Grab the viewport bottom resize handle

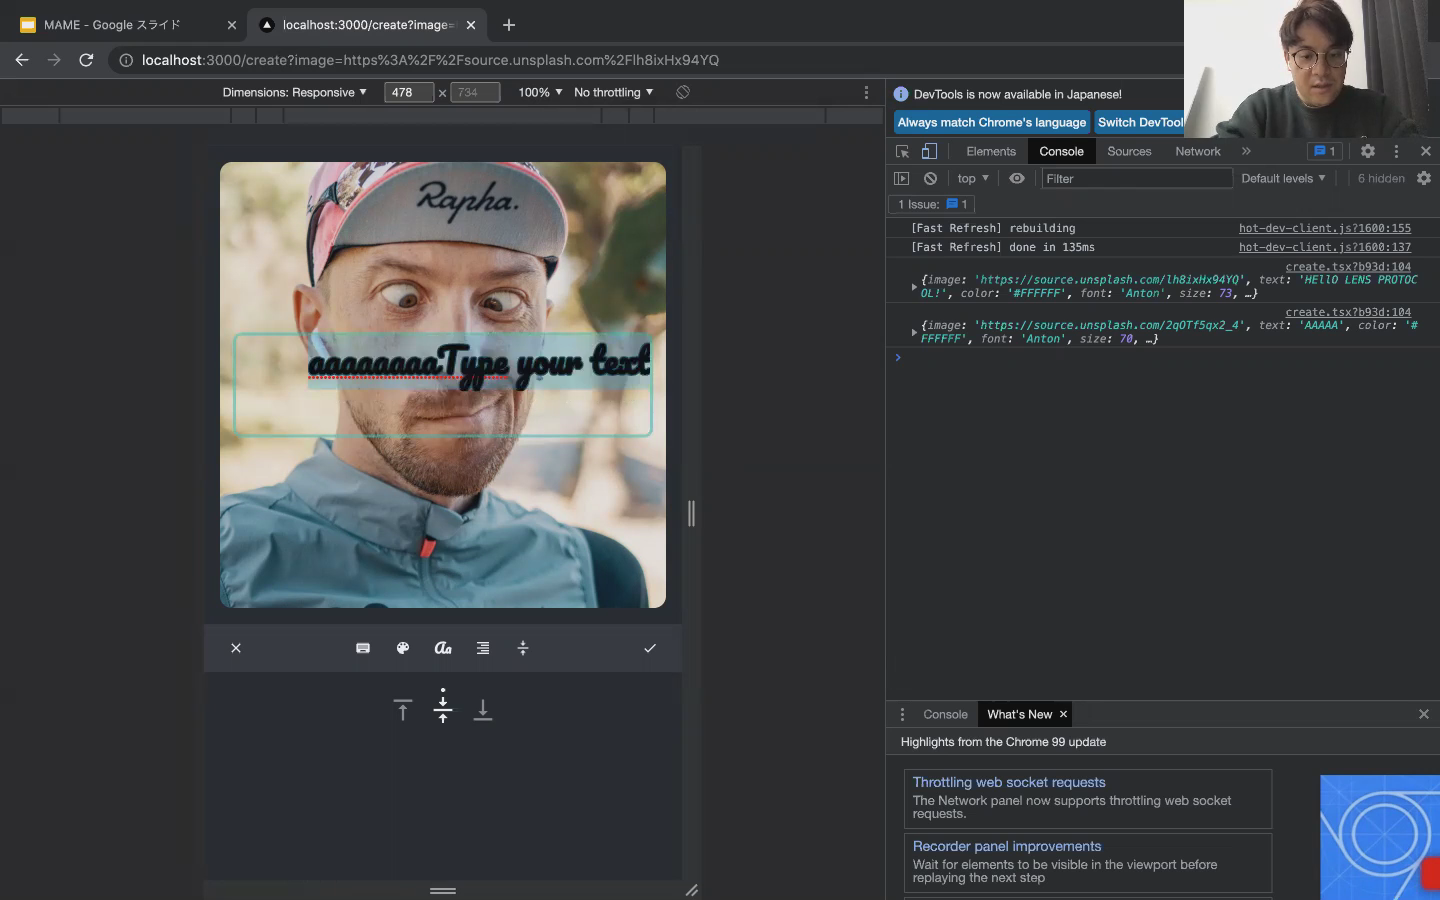click(443, 890)
